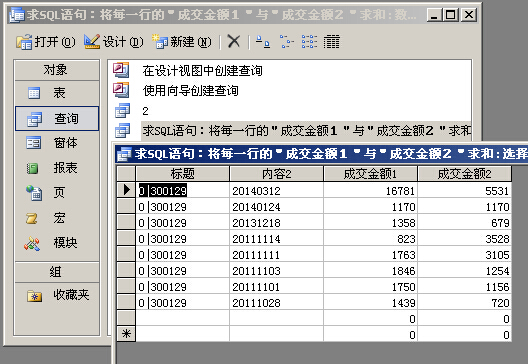Click 成交金额1 value 16781

370,191
